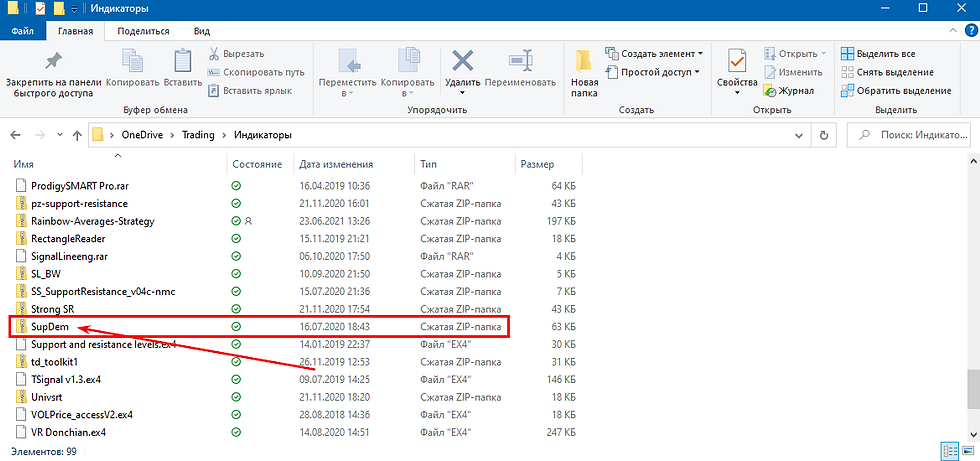Create a Новая папка folder
The image size is (980, 461).
(x=584, y=72)
